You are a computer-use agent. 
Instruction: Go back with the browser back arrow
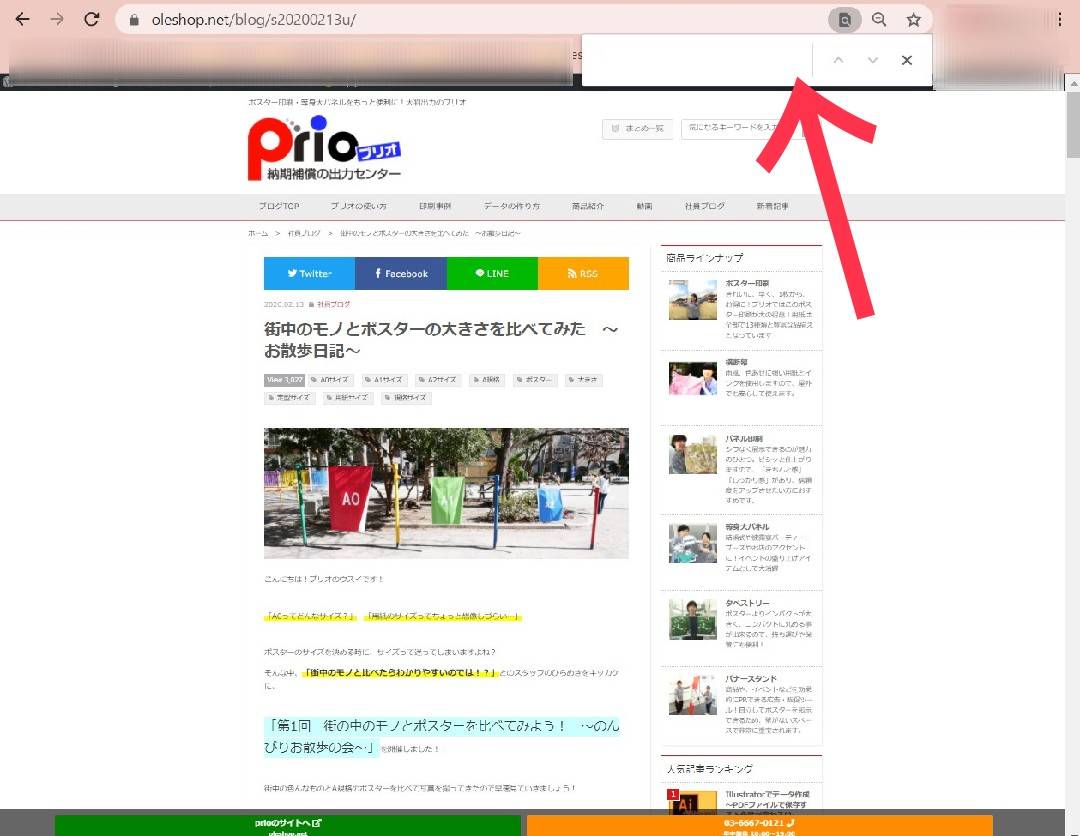point(23,19)
